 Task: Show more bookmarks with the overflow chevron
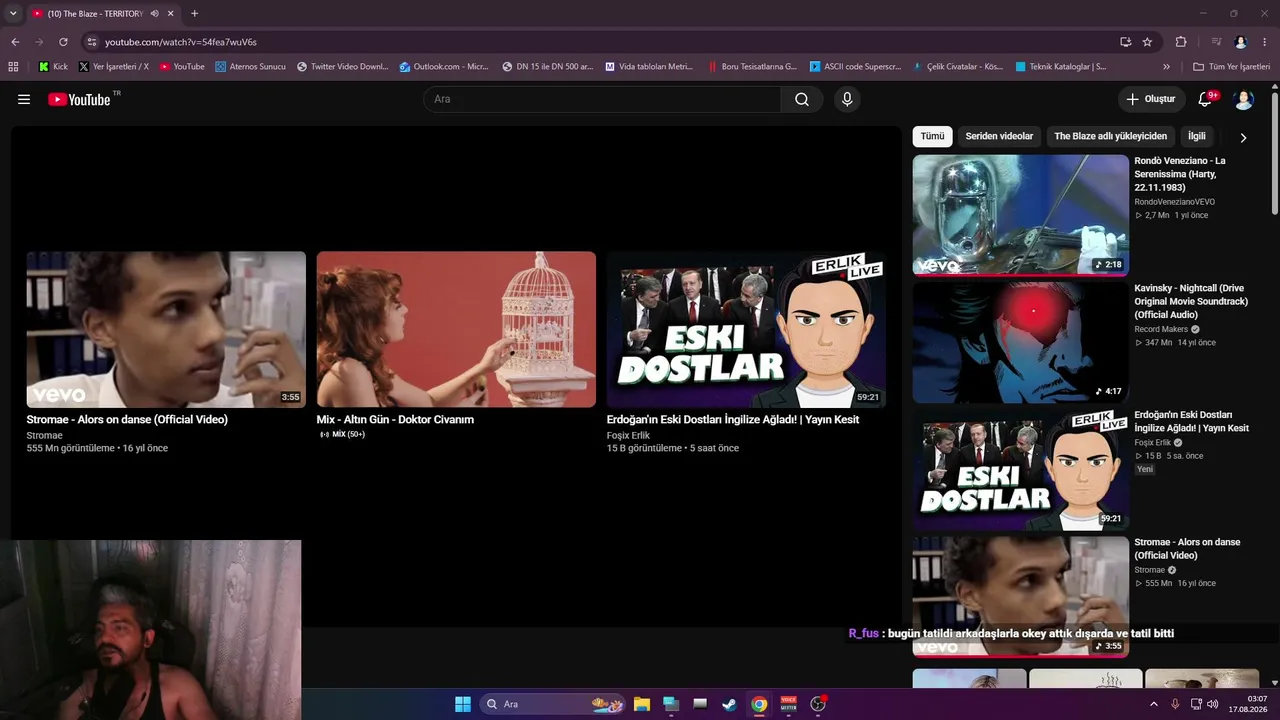(1166, 67)
